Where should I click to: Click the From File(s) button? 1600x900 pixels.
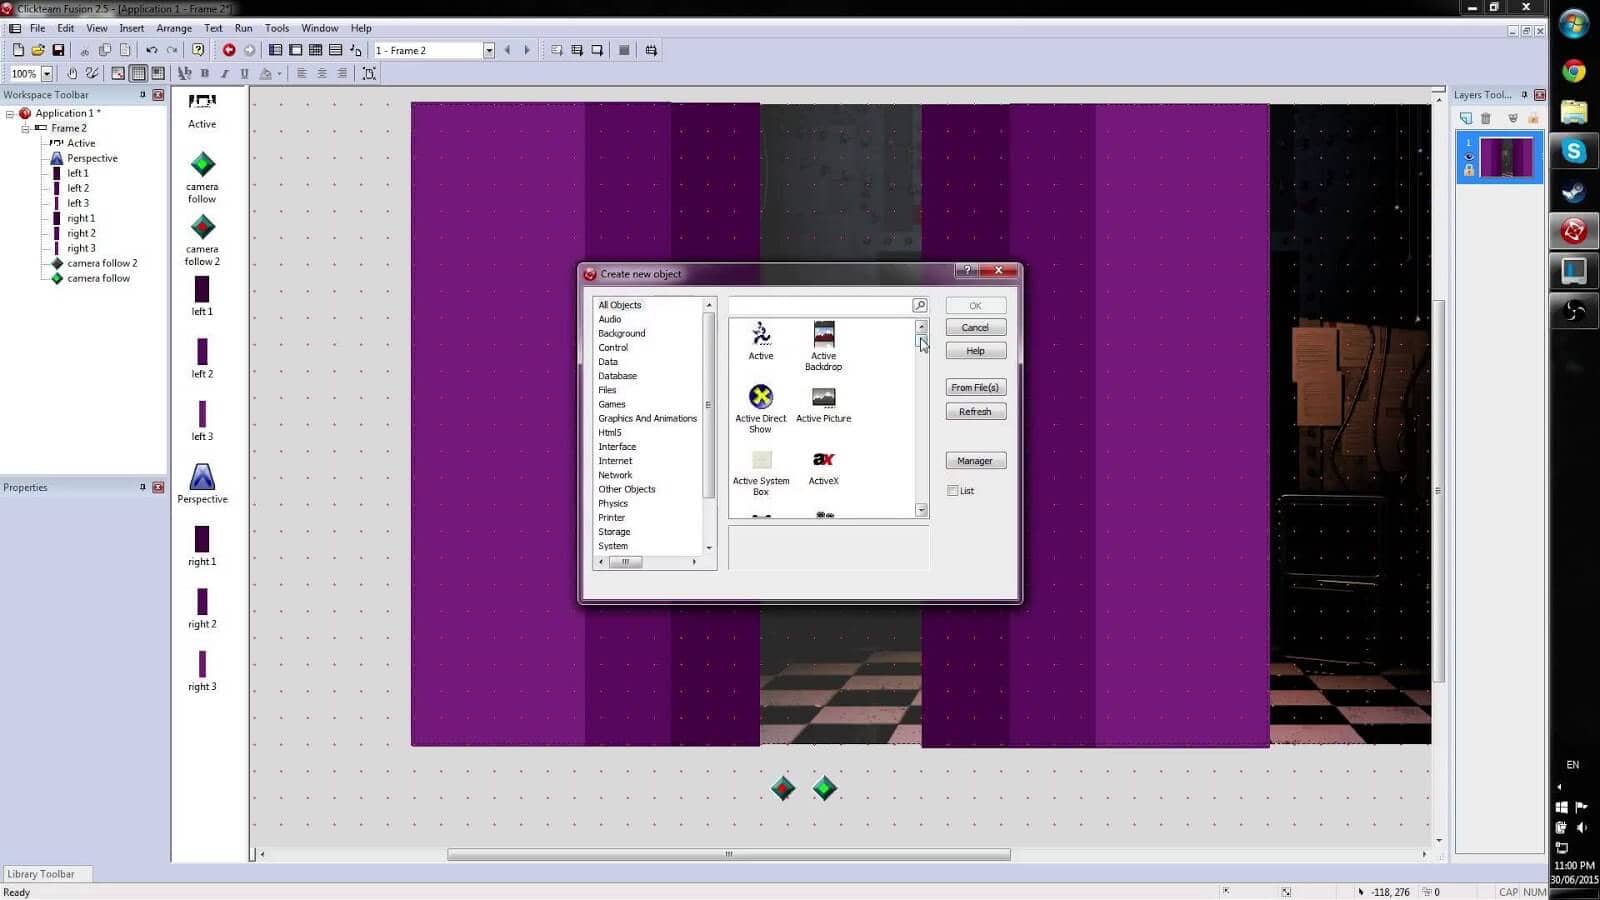pyautogui.click(x=975, y=387)
